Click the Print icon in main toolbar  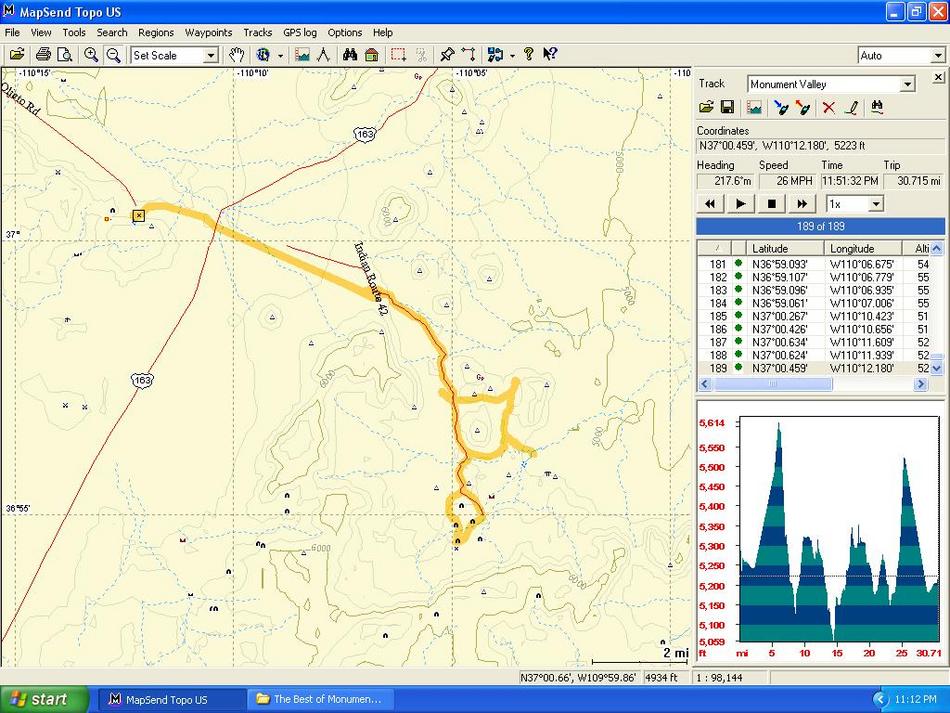click(43, 55)
